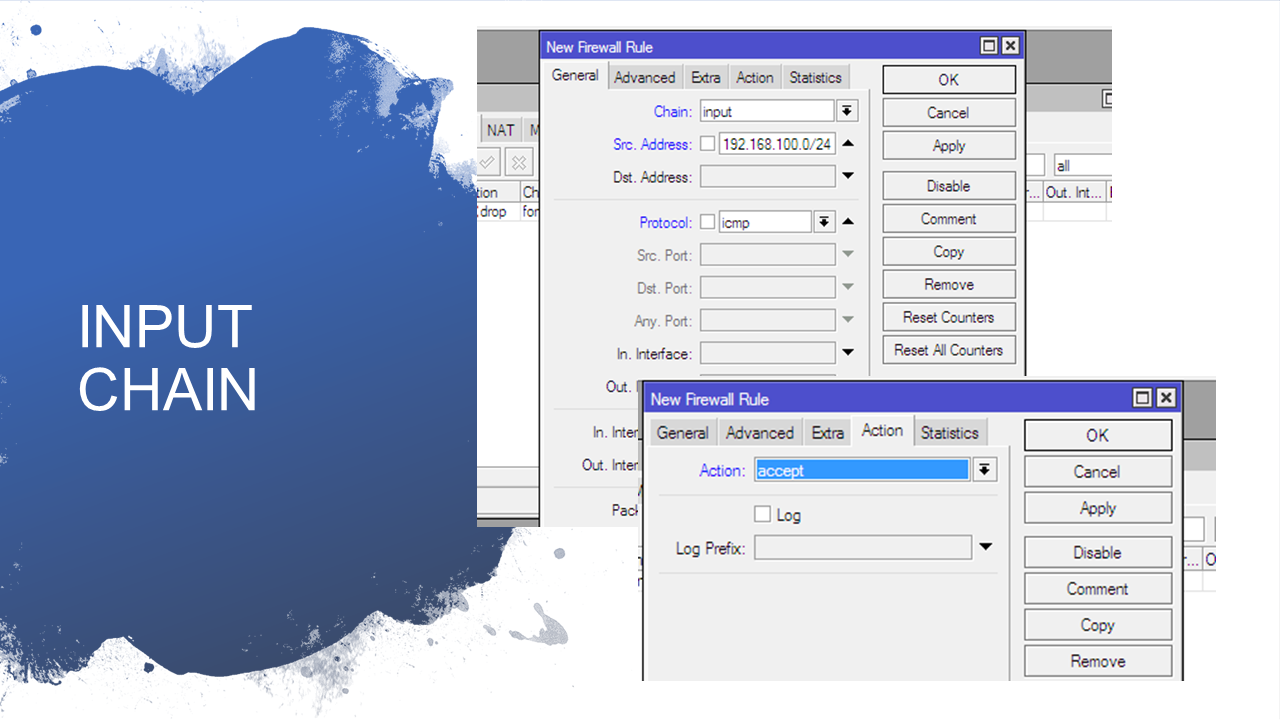Toggle the Protocol invert checkbox
This screenshot has height=720, width=1280.
pyautogui.click(x=708, y=222)
